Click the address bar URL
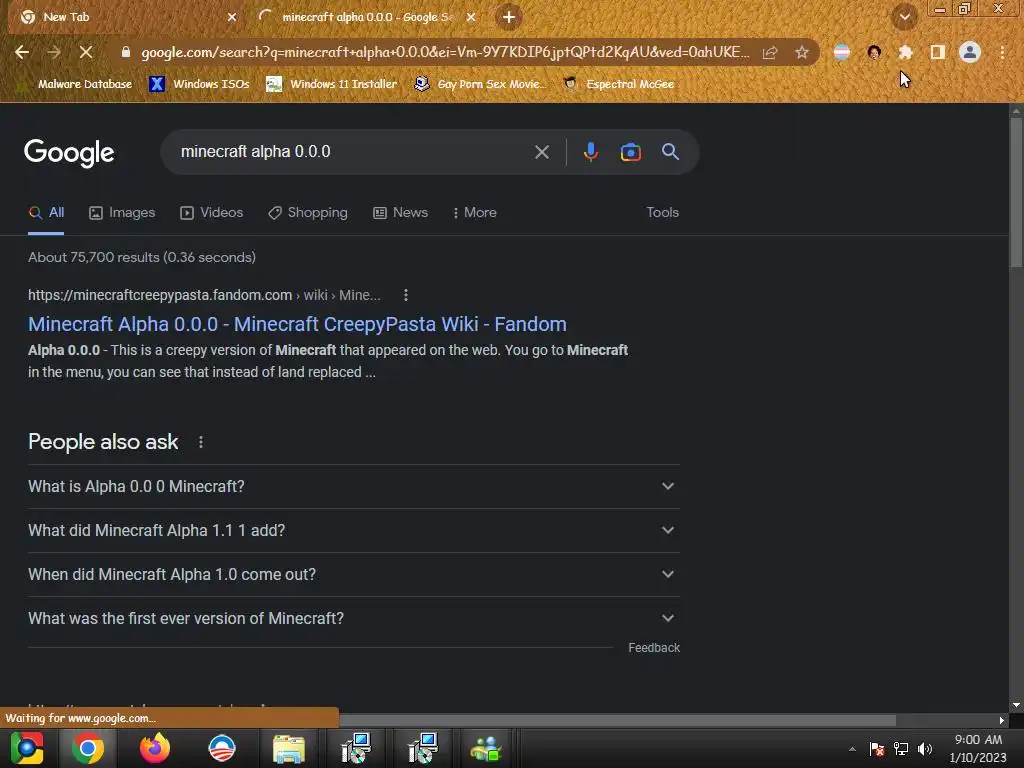1024x768 pixels. coord(445,52)
